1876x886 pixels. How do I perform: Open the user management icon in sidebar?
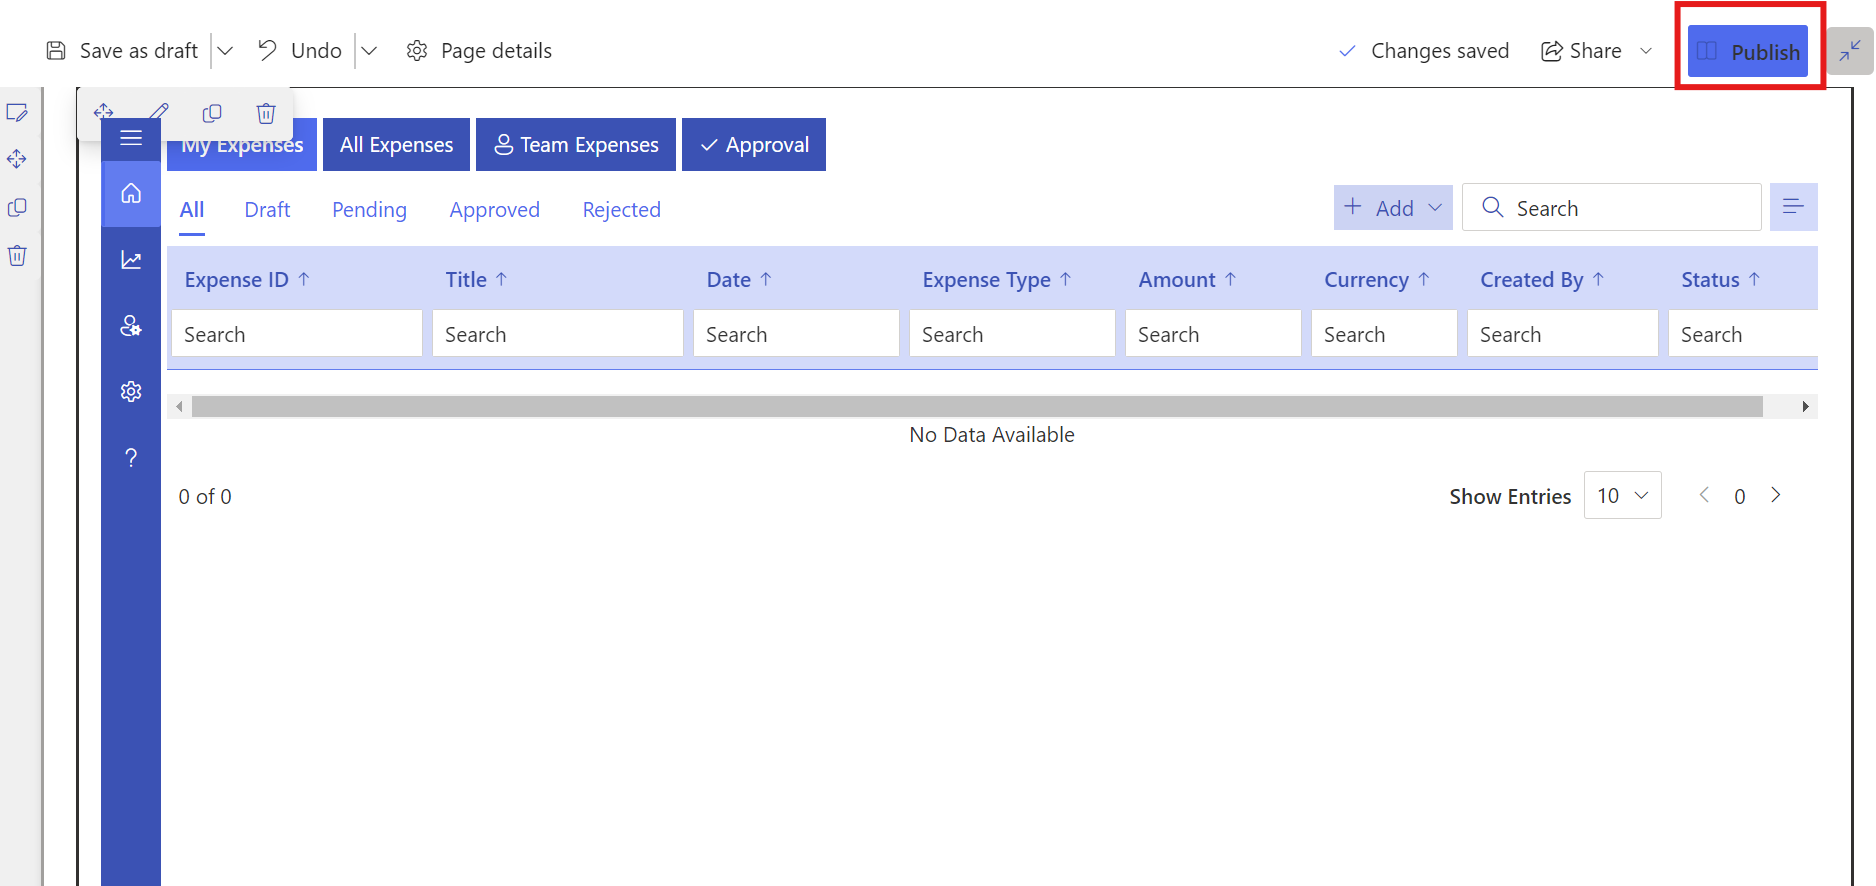click(131, 326)
